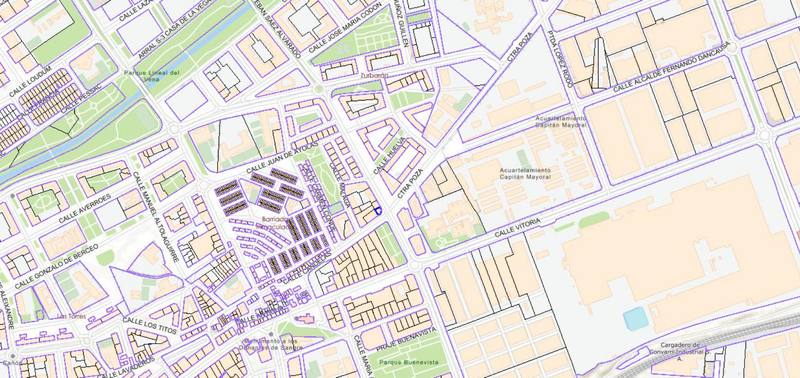Click the pink building above Donantes de Sangre

306,319
